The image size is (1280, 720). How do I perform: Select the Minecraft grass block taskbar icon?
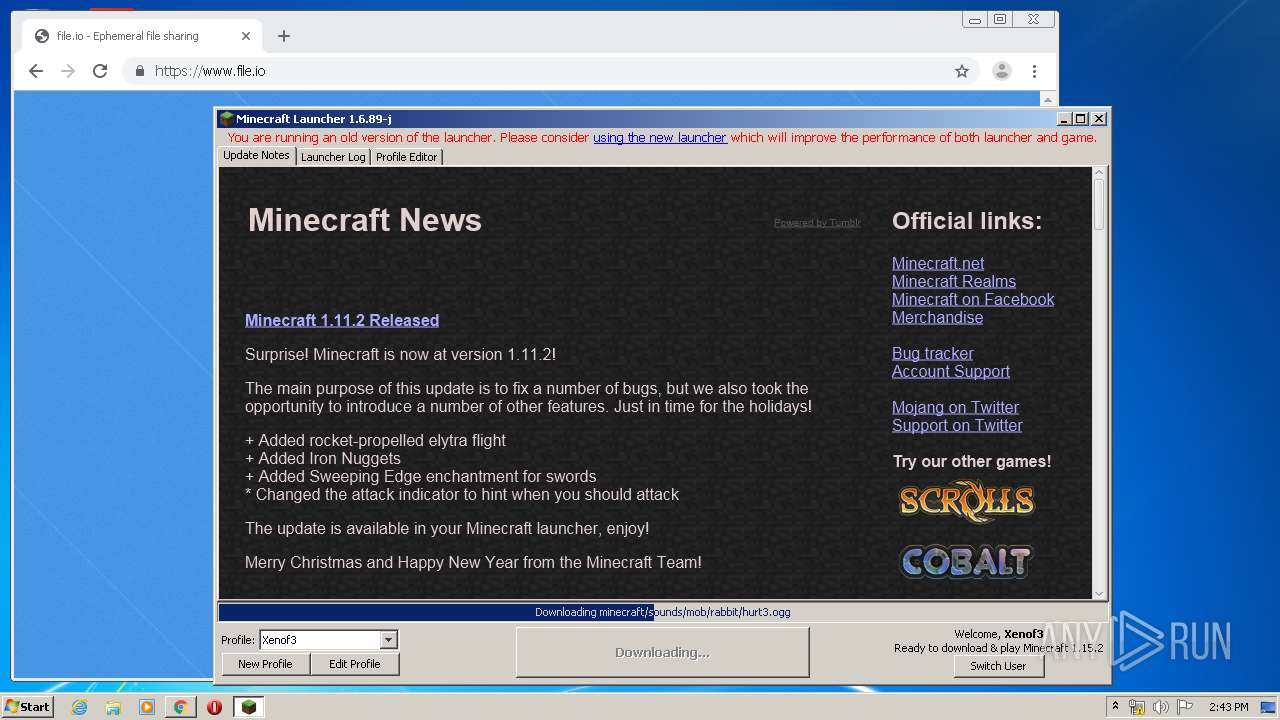(249, 707)
